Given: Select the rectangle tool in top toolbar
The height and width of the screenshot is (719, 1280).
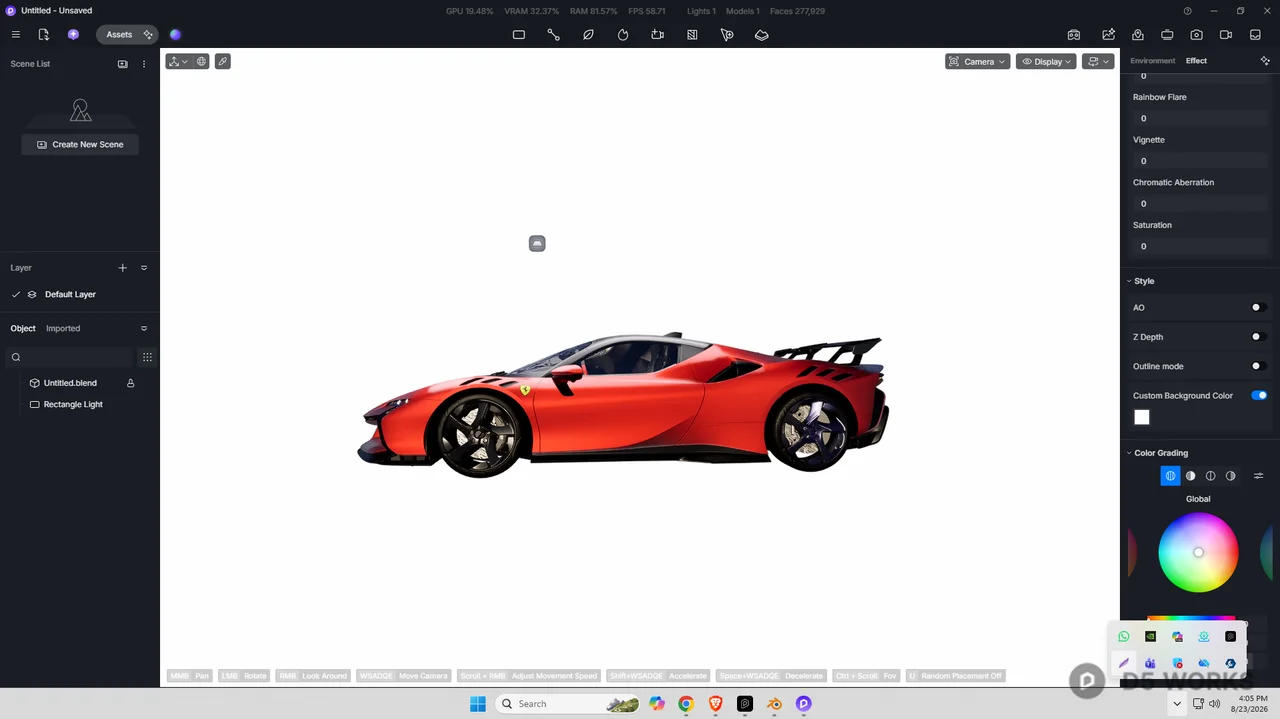Looking at the screenshot, I should point(519,34).
